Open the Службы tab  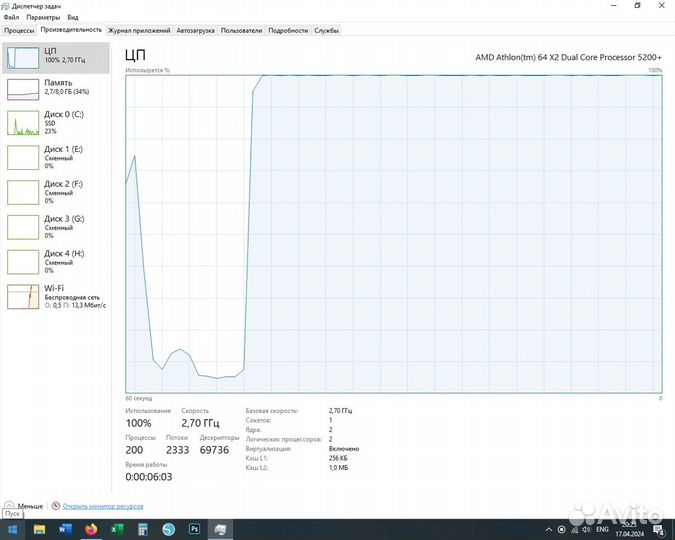(326, 30)
